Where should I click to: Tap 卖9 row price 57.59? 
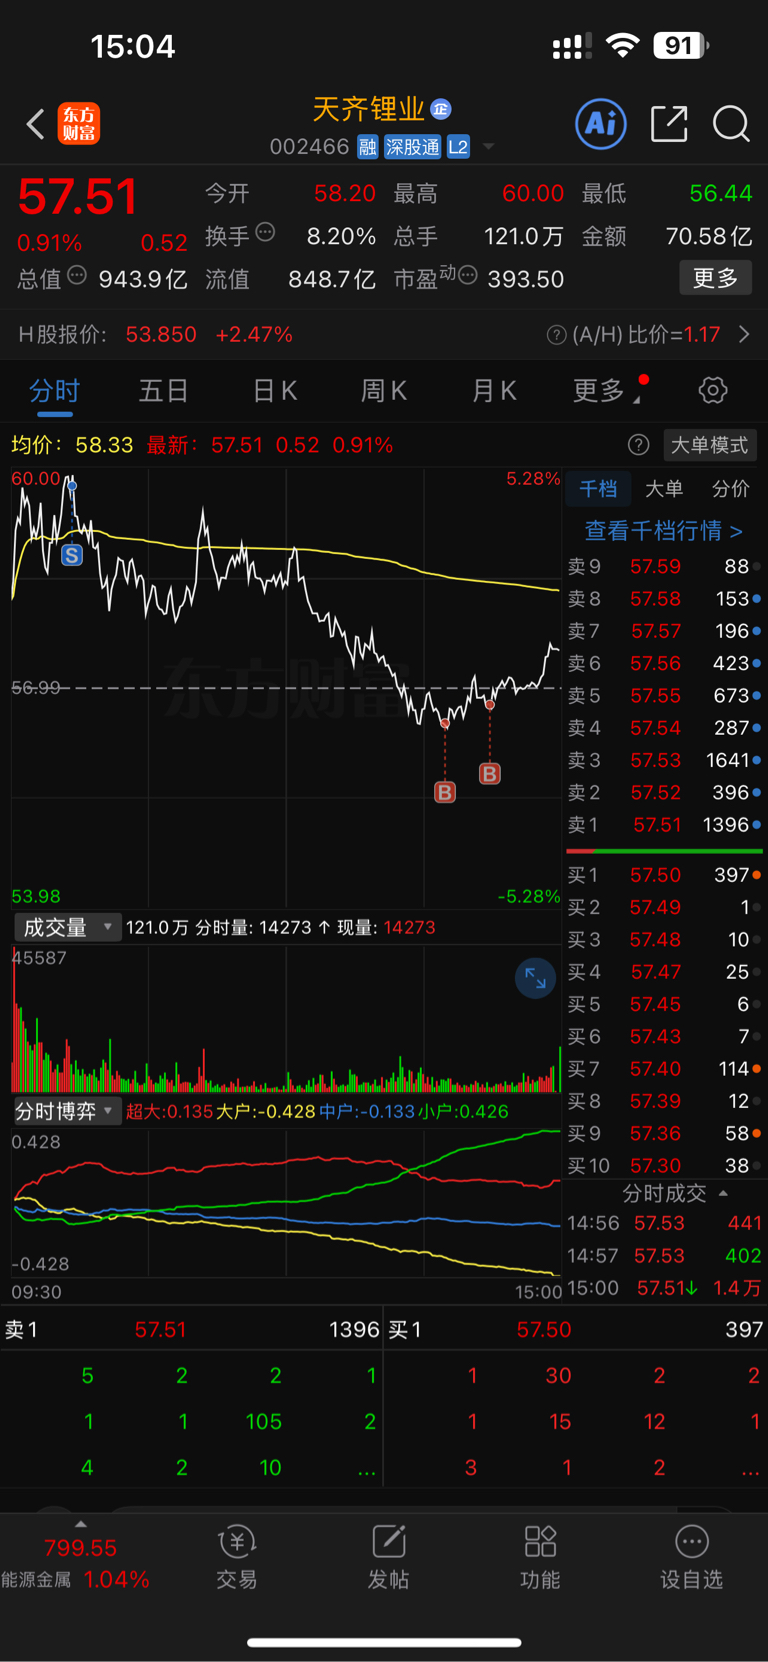(x=655, y=567)
